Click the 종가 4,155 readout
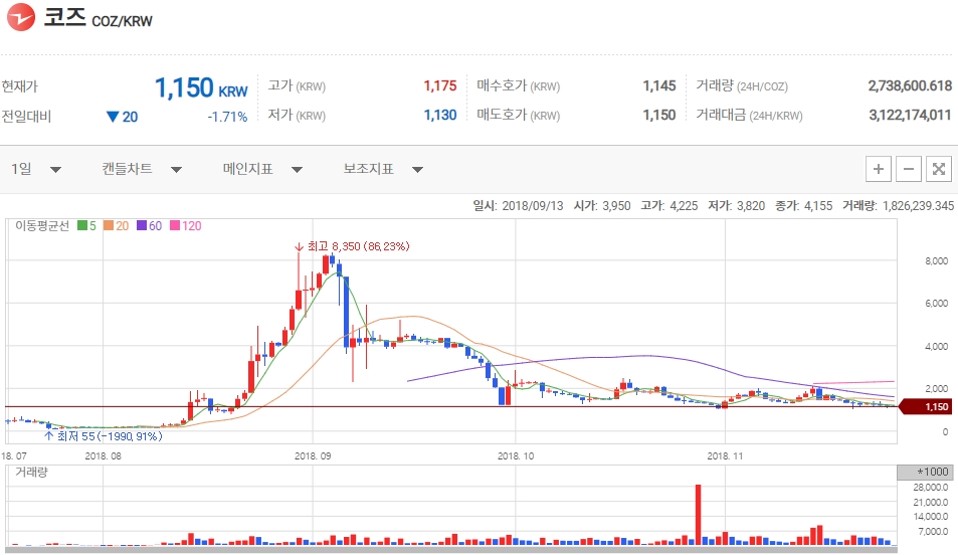Image resolution: width=958 pixels, height=555 pixels. [x=803, y=206]
